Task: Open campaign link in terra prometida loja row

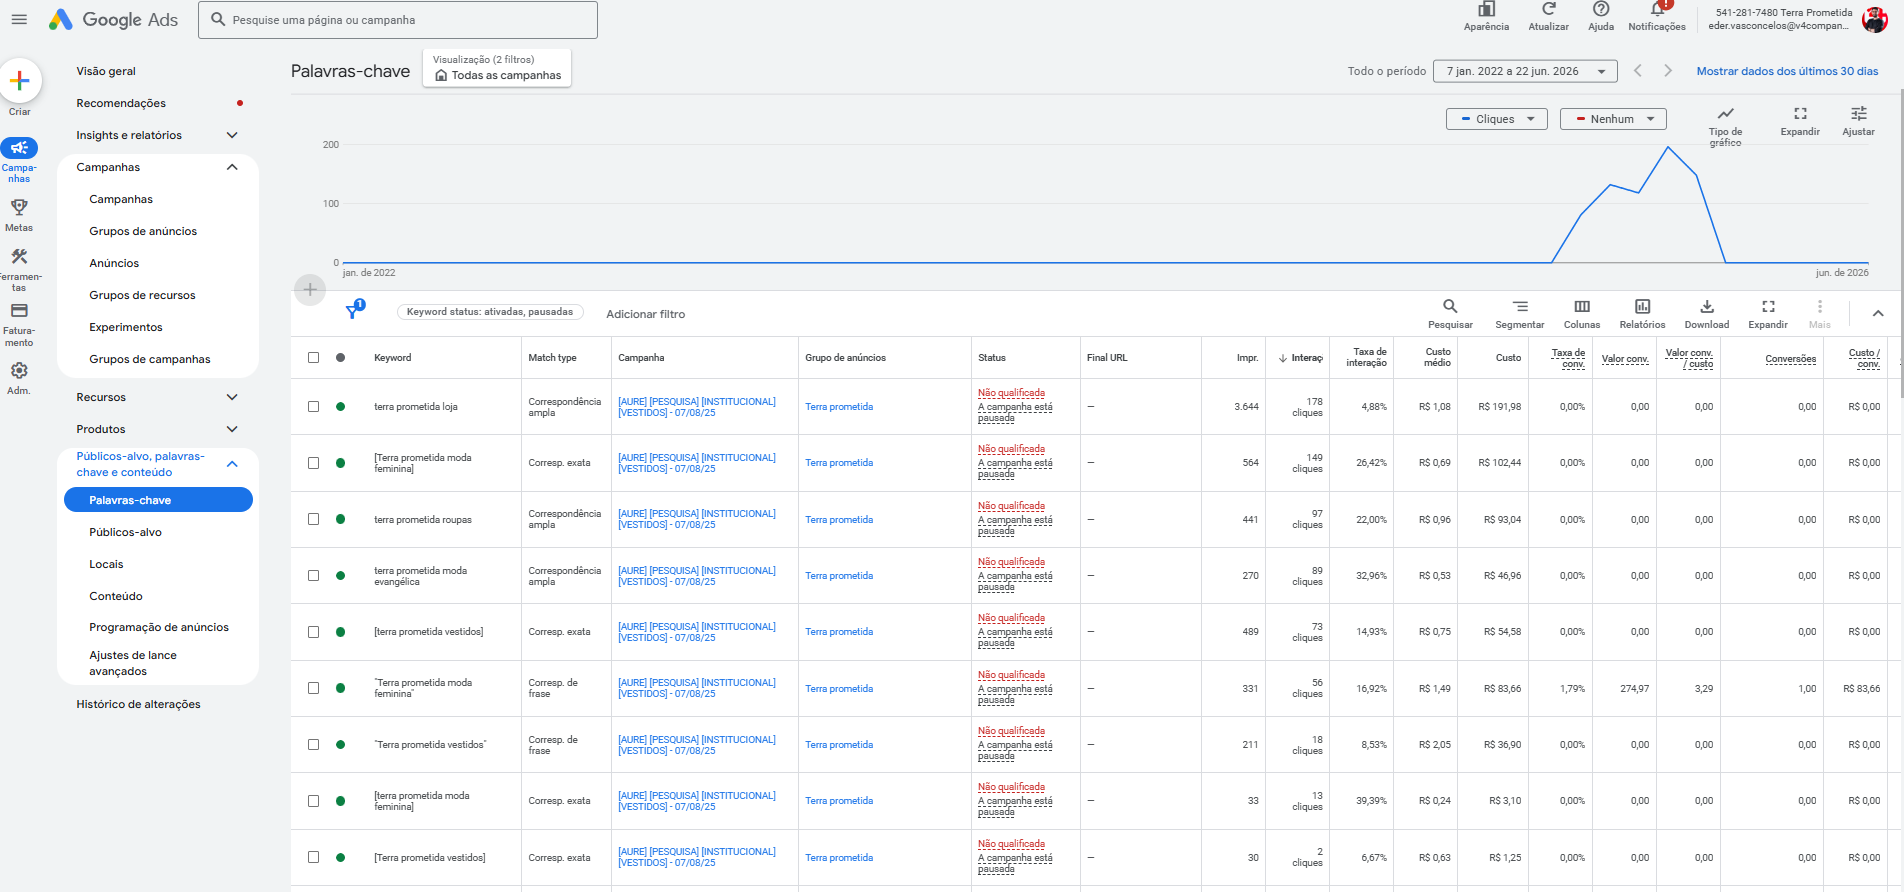Action: [697, 407]
